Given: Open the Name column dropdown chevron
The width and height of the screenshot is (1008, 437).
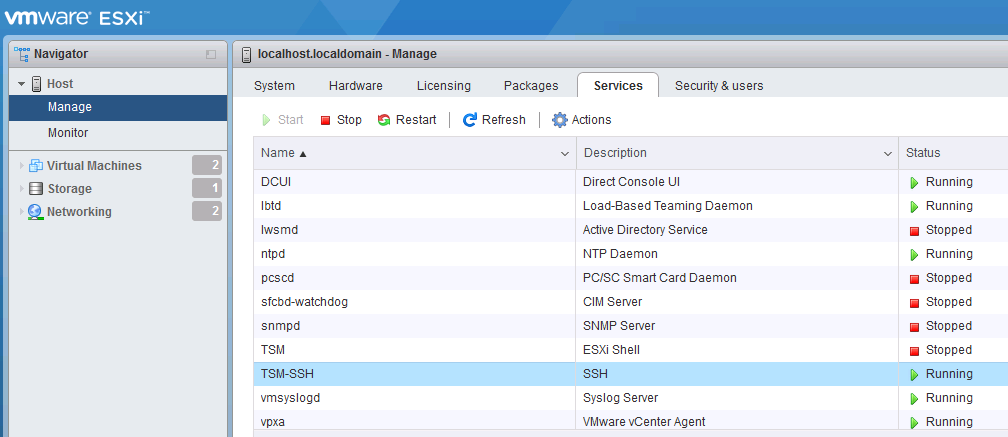Looking at the screenshot, I should pos(565,154).
